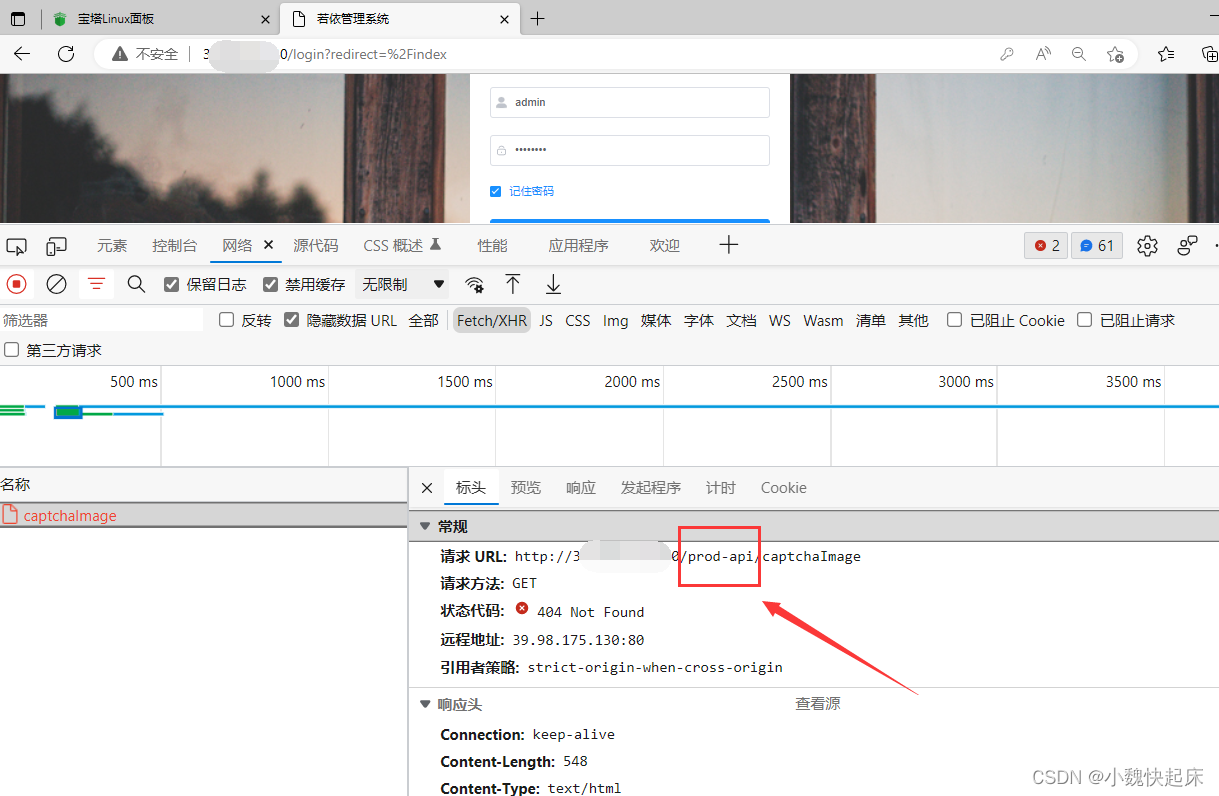This screenshot has height=796, width=1219.
Task: Select the 全部 request type filter
Action: tap(423, 321)
